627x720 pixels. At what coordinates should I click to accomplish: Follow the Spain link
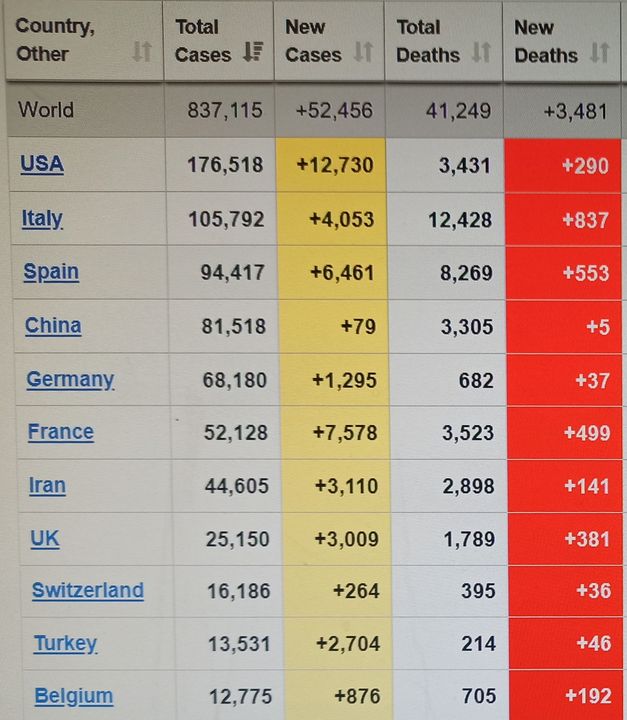(x=51, y=272)
